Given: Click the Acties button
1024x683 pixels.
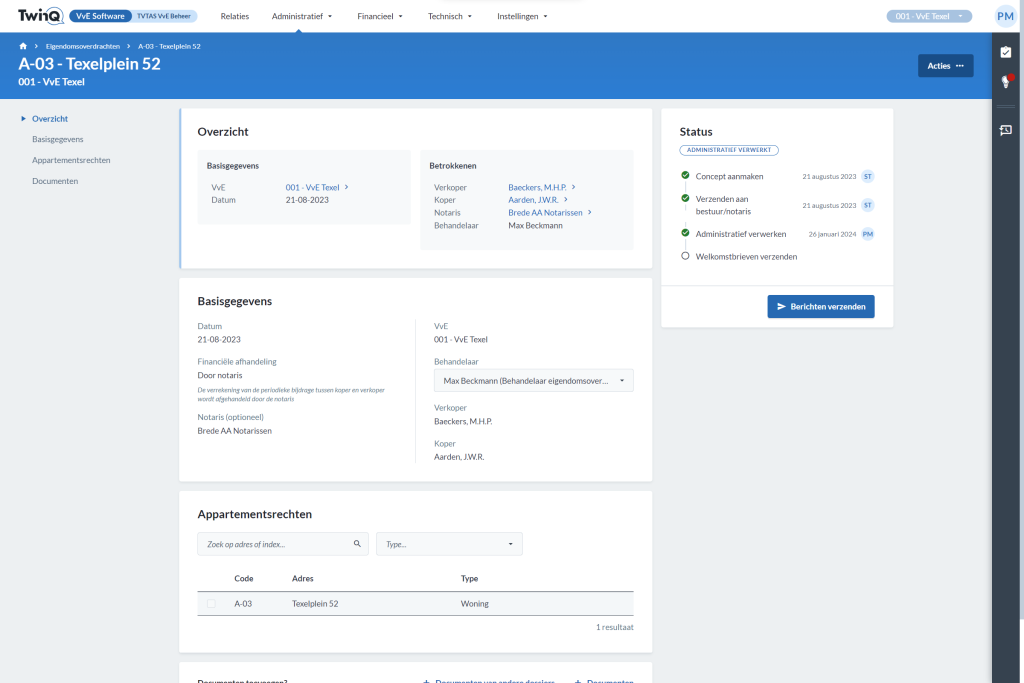Looking at the screenshot, I should point(946,66).
